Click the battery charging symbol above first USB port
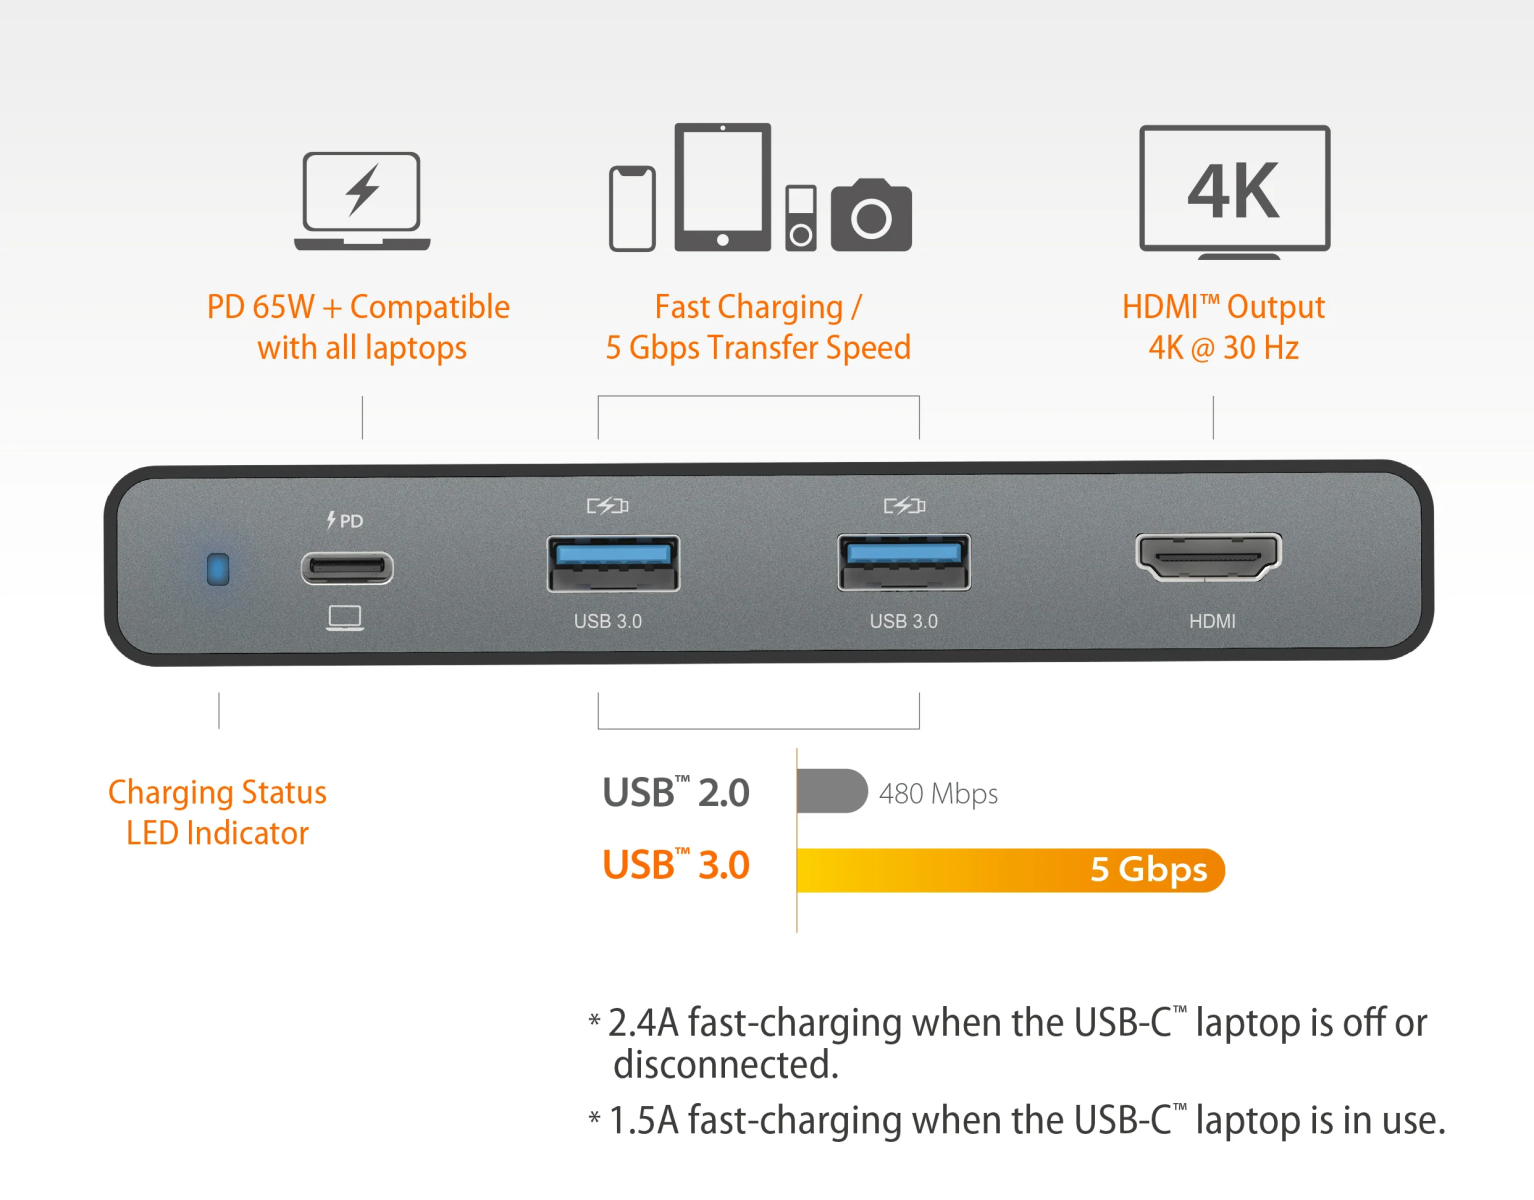1534x1200 pixels. (x=607, y=506)
